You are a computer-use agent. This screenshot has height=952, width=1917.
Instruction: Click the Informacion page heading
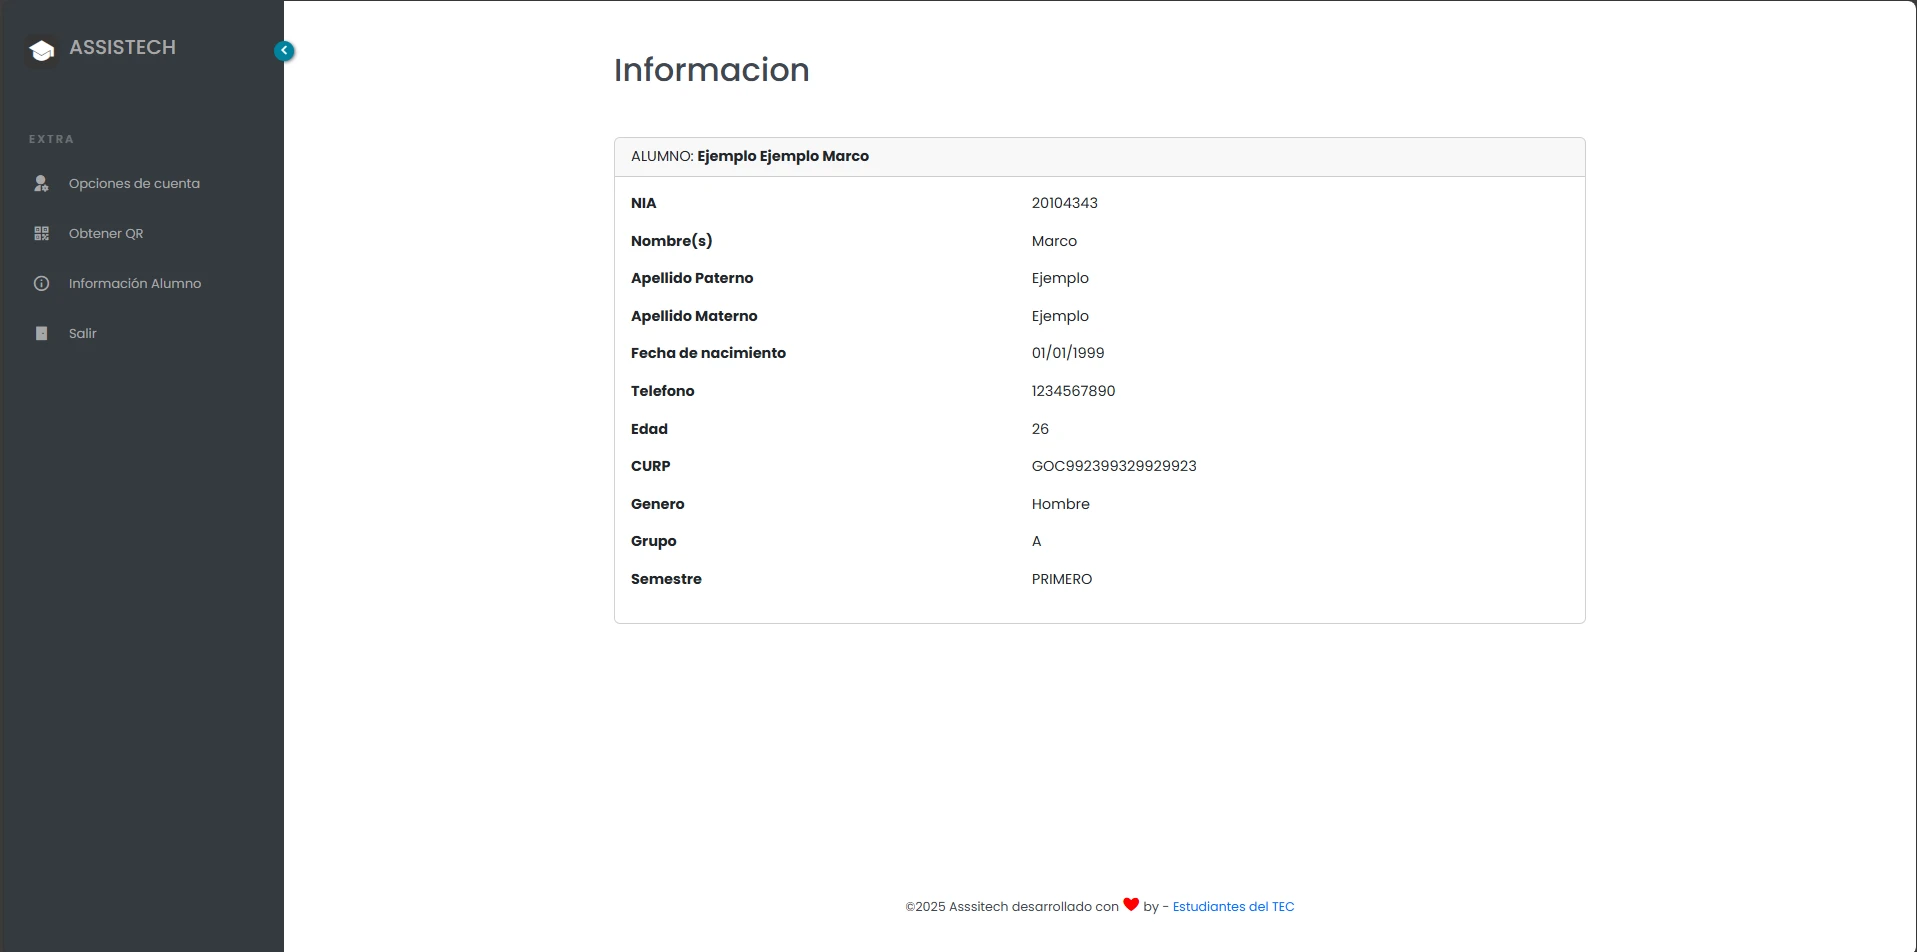pyautogui.click(x=711, y=70)
